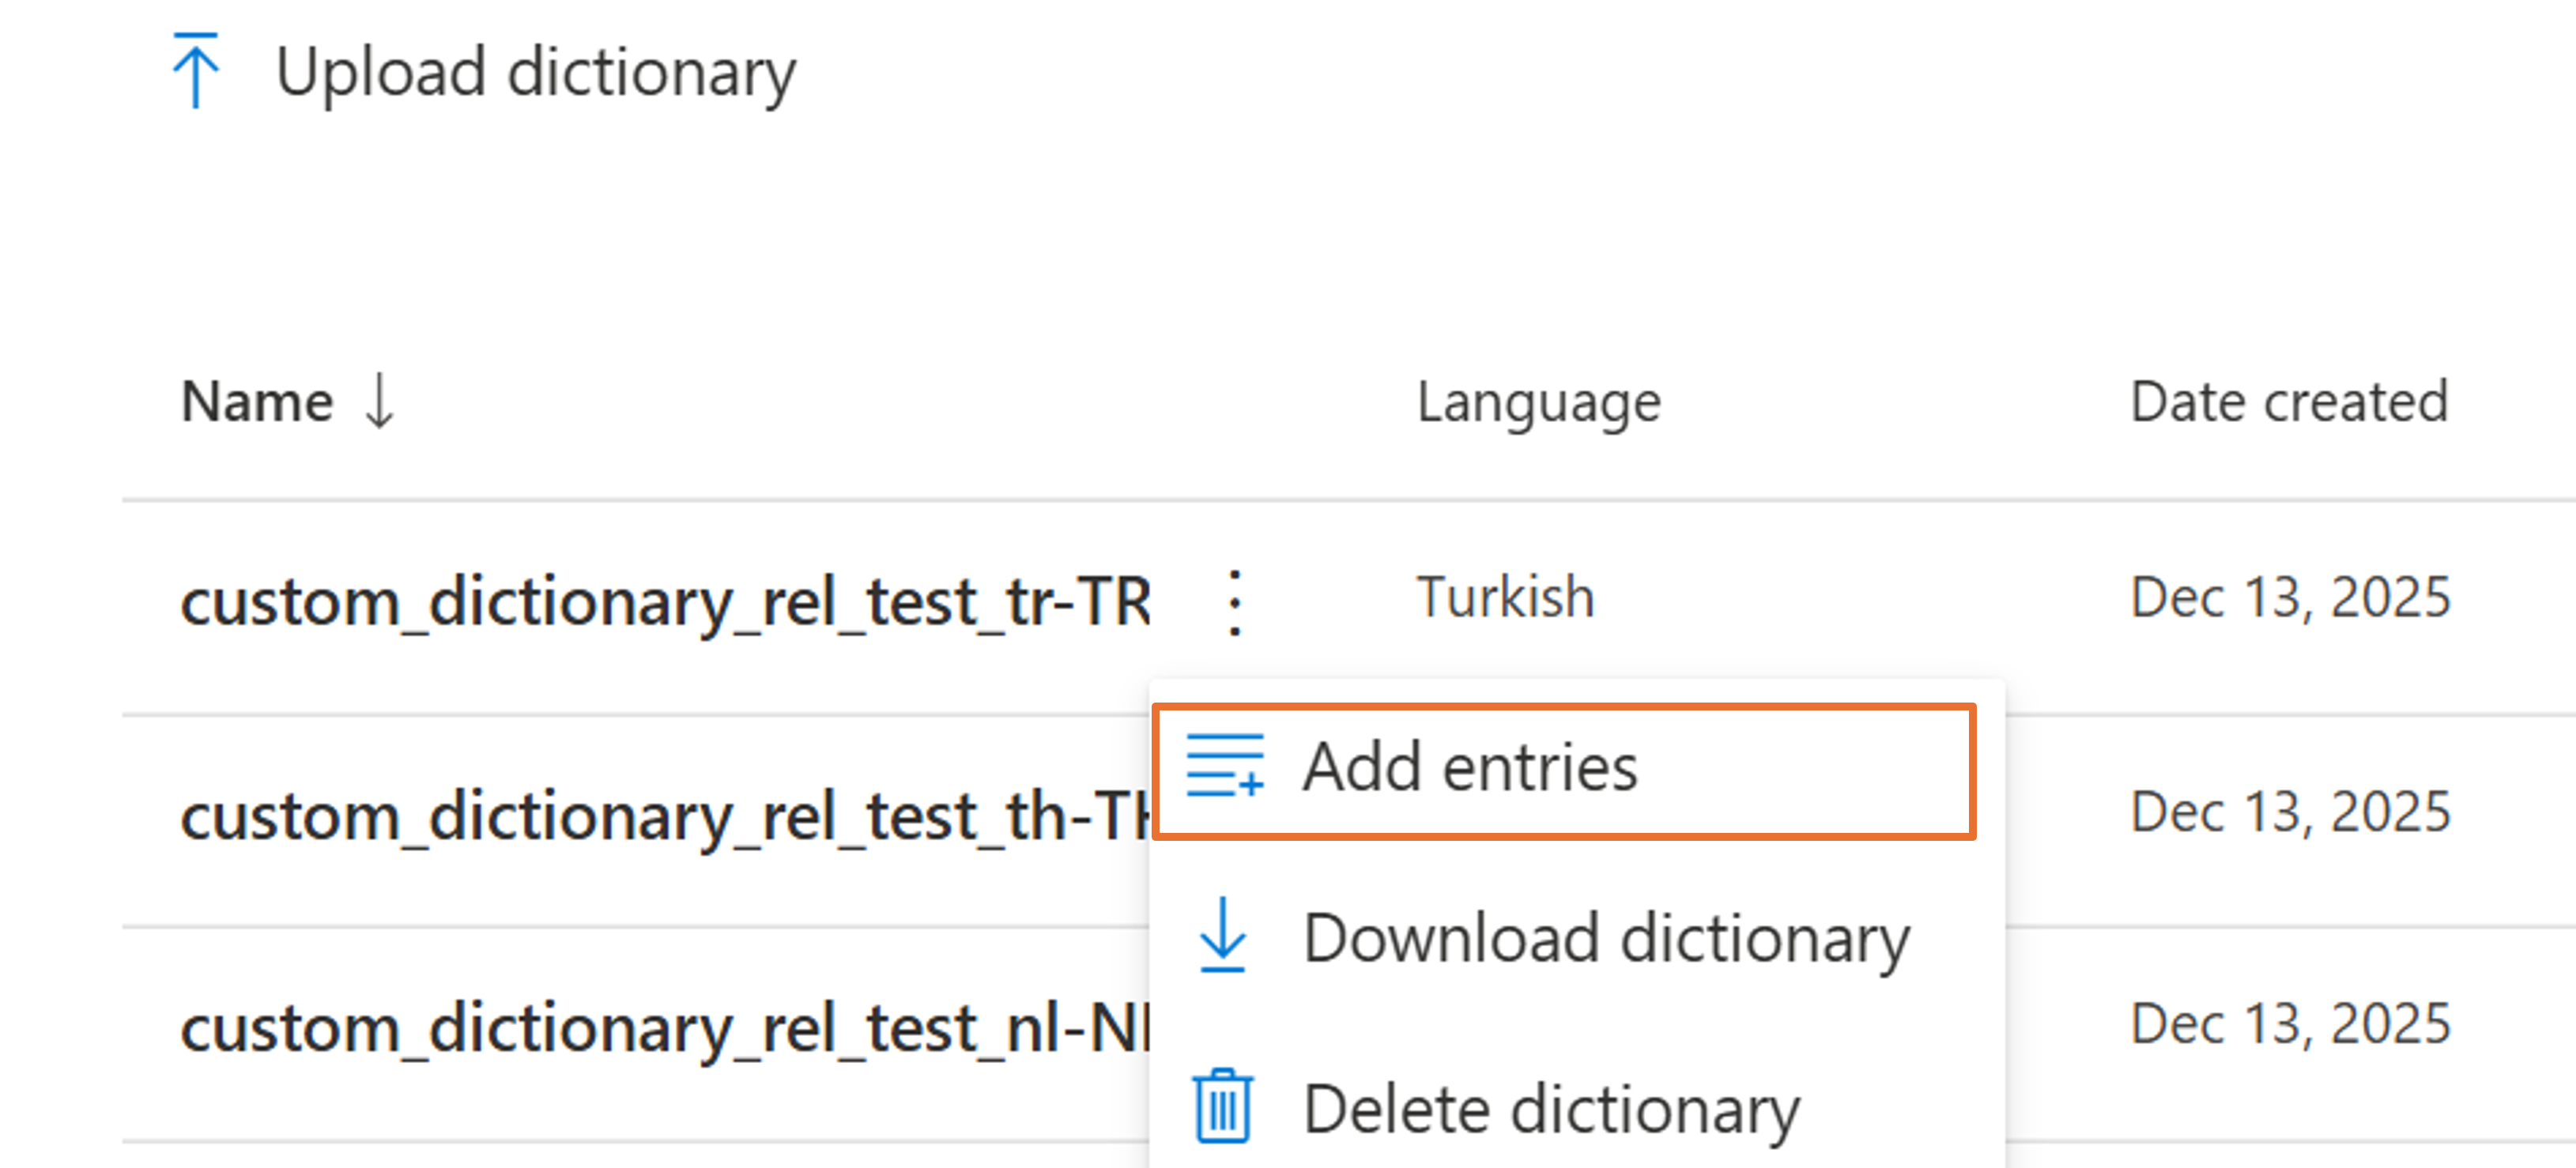
Task: Click the Date created column header
Action: tap(2290, 402)
